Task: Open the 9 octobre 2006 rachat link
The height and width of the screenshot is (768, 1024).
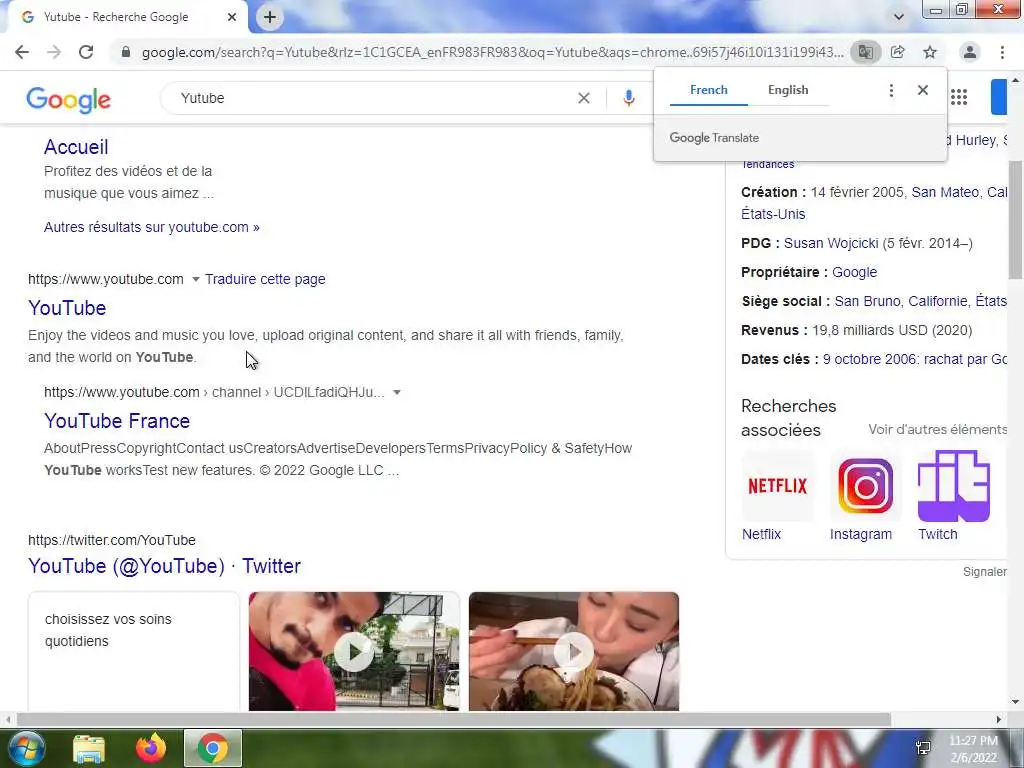Action: point(915,359)
